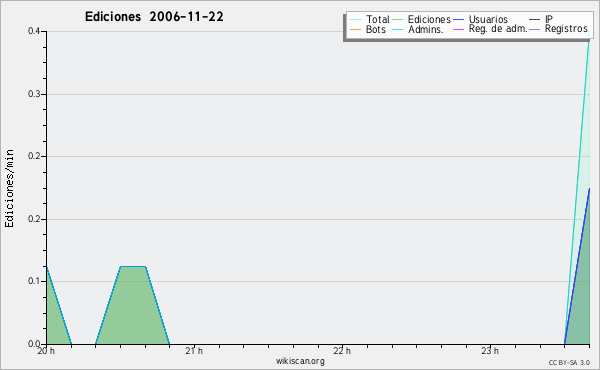Click the '0.4' y-axis label

point(34,31)
